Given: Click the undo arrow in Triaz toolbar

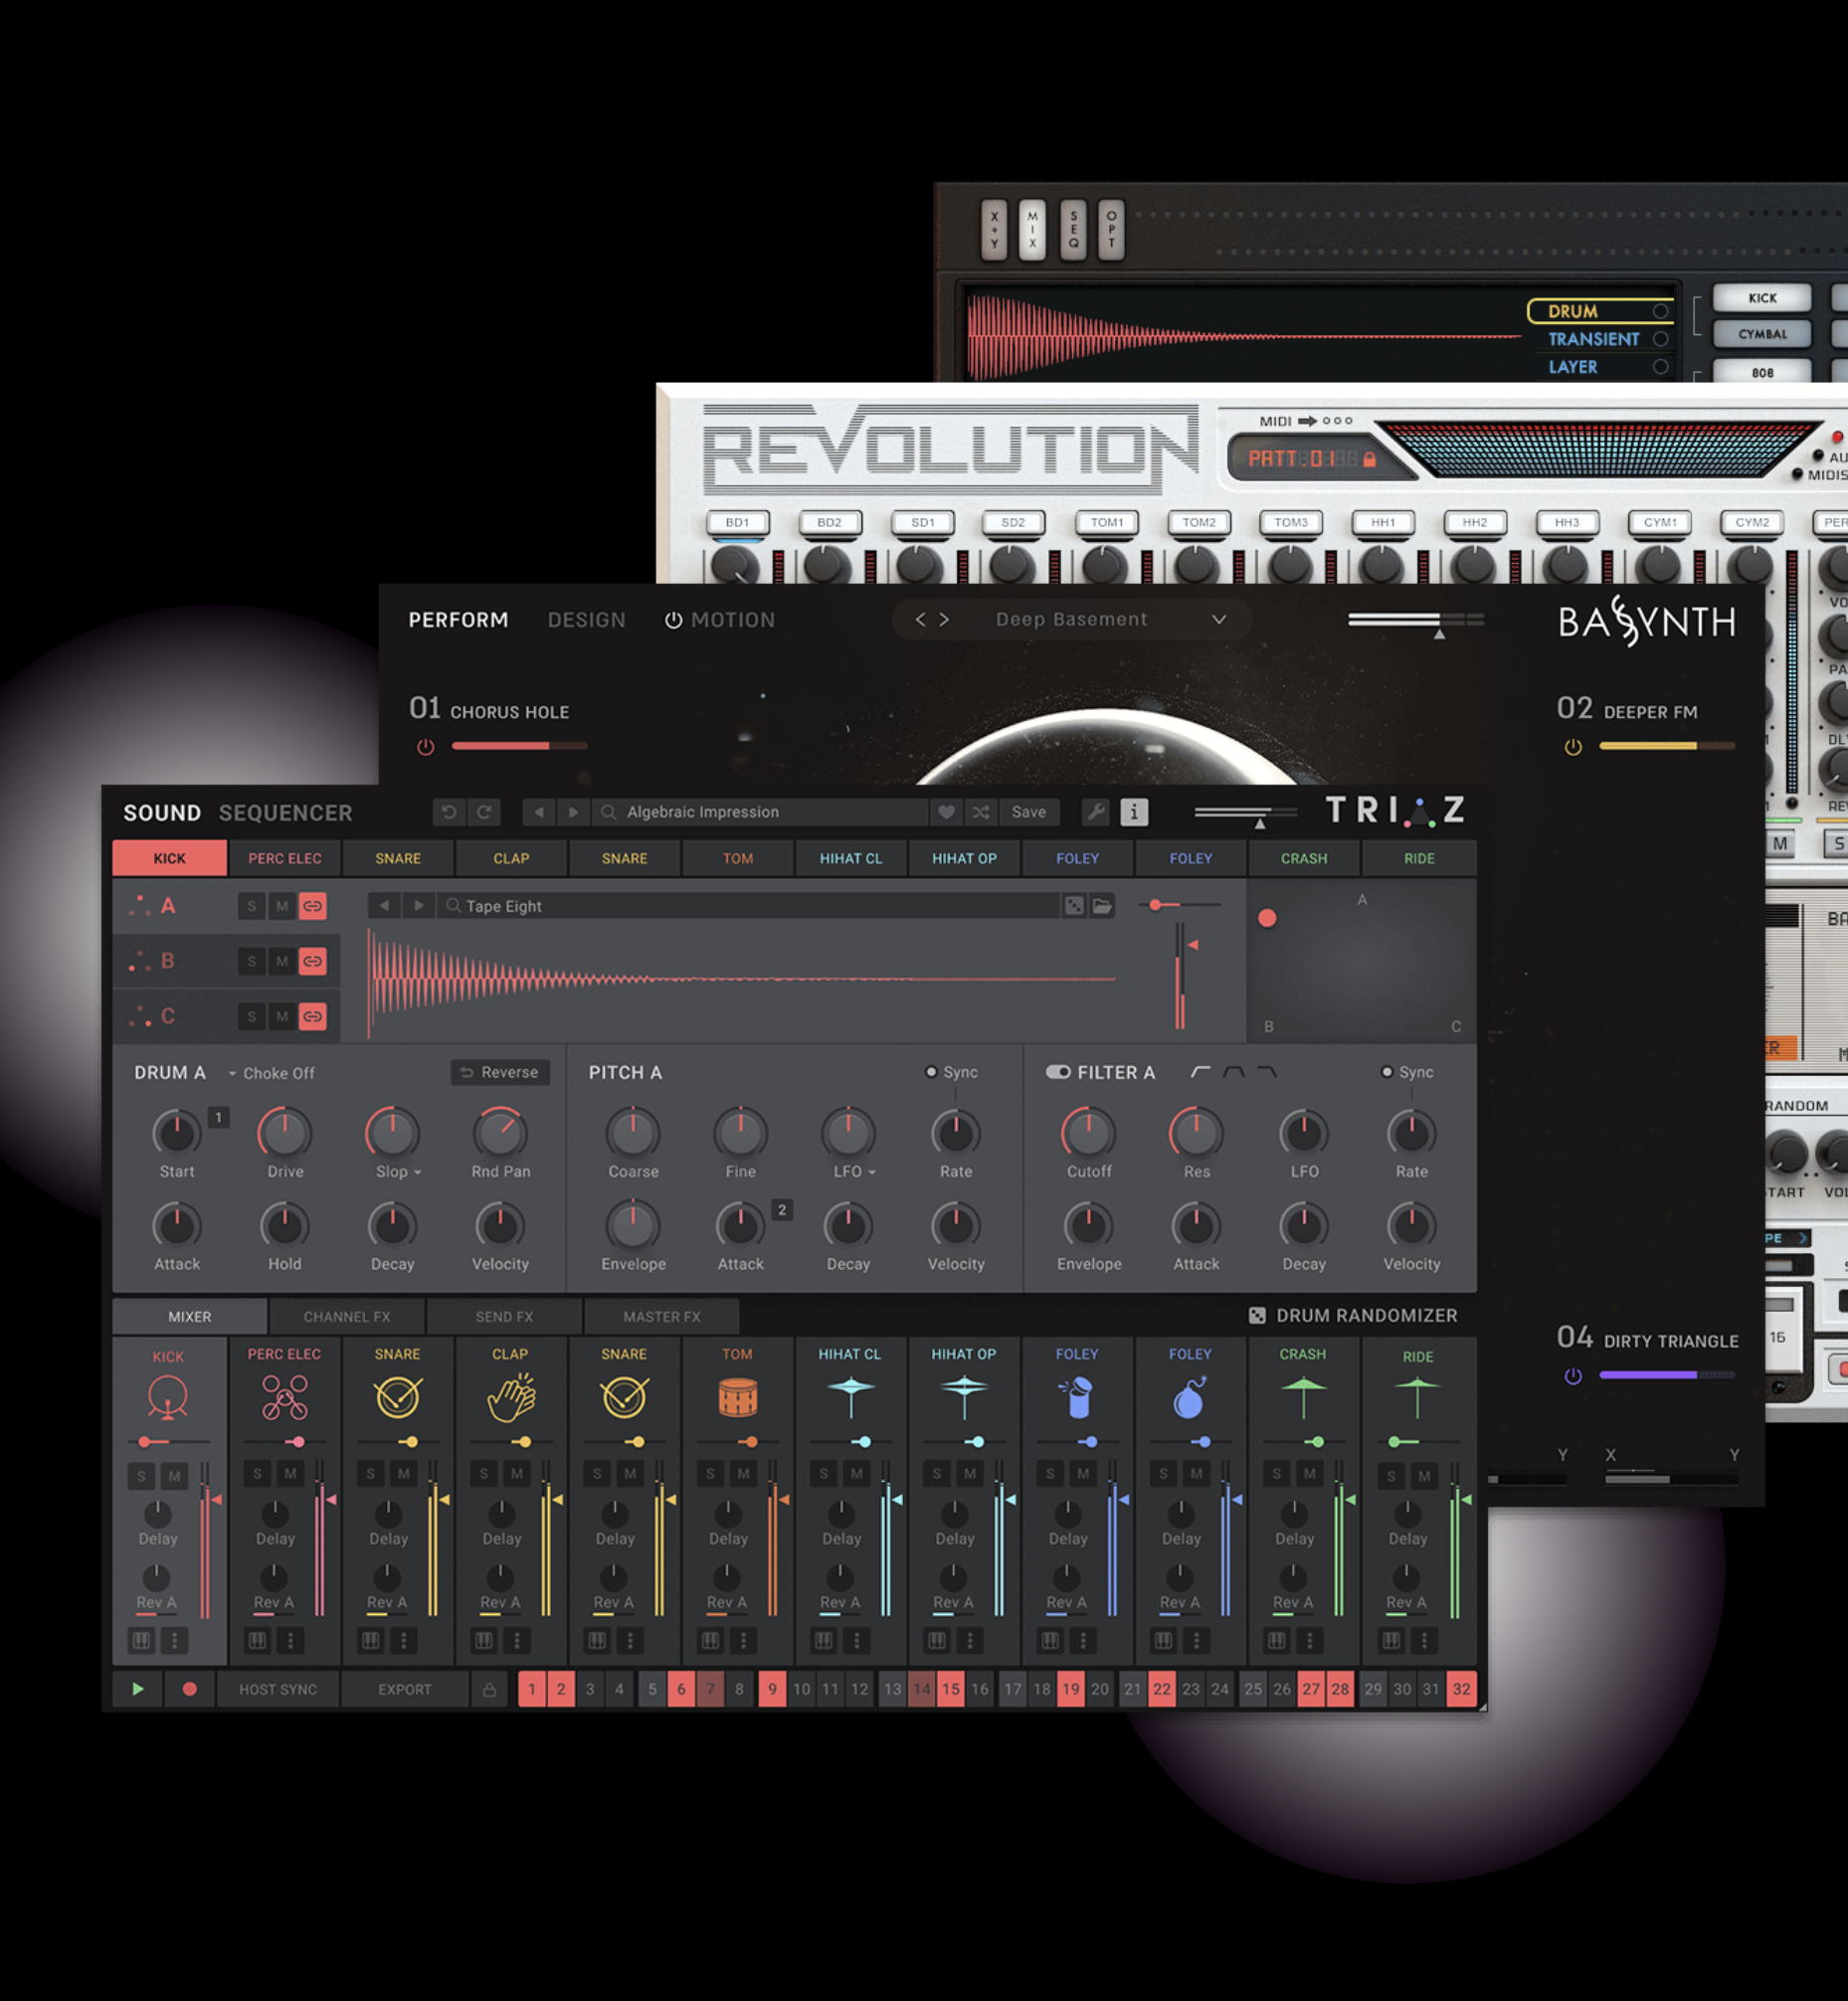Looking at the screenshot, I should click(x=449, y=812).
